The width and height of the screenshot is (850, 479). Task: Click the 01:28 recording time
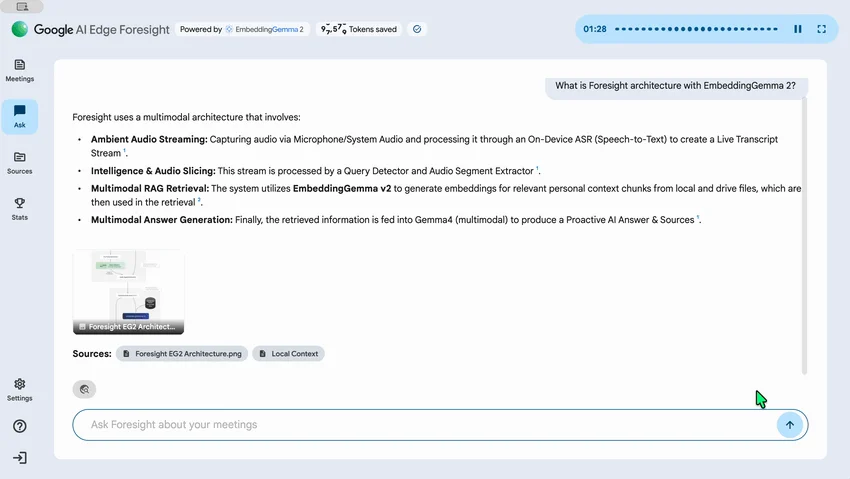coord(595,29)
